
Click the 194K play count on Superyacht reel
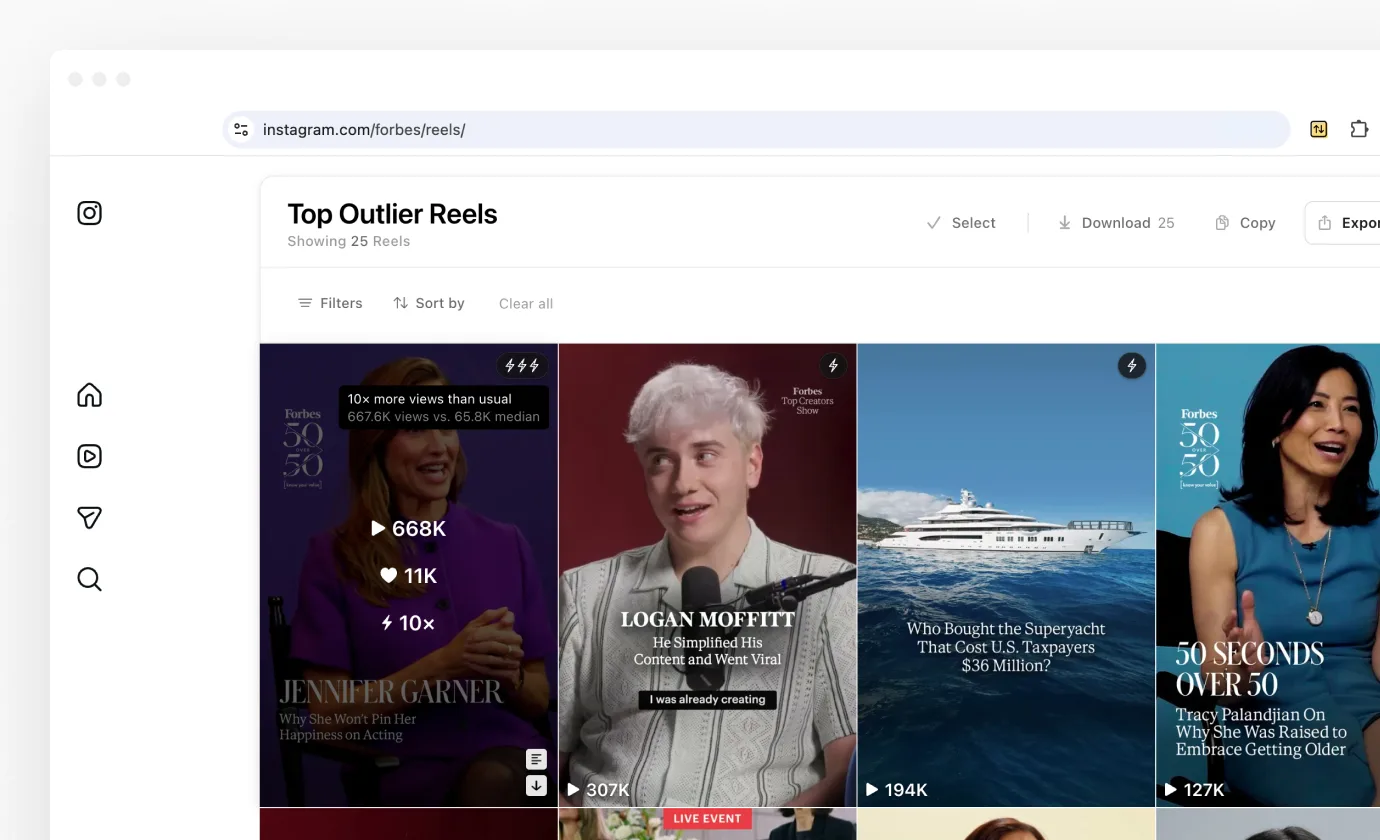(896, 790)
